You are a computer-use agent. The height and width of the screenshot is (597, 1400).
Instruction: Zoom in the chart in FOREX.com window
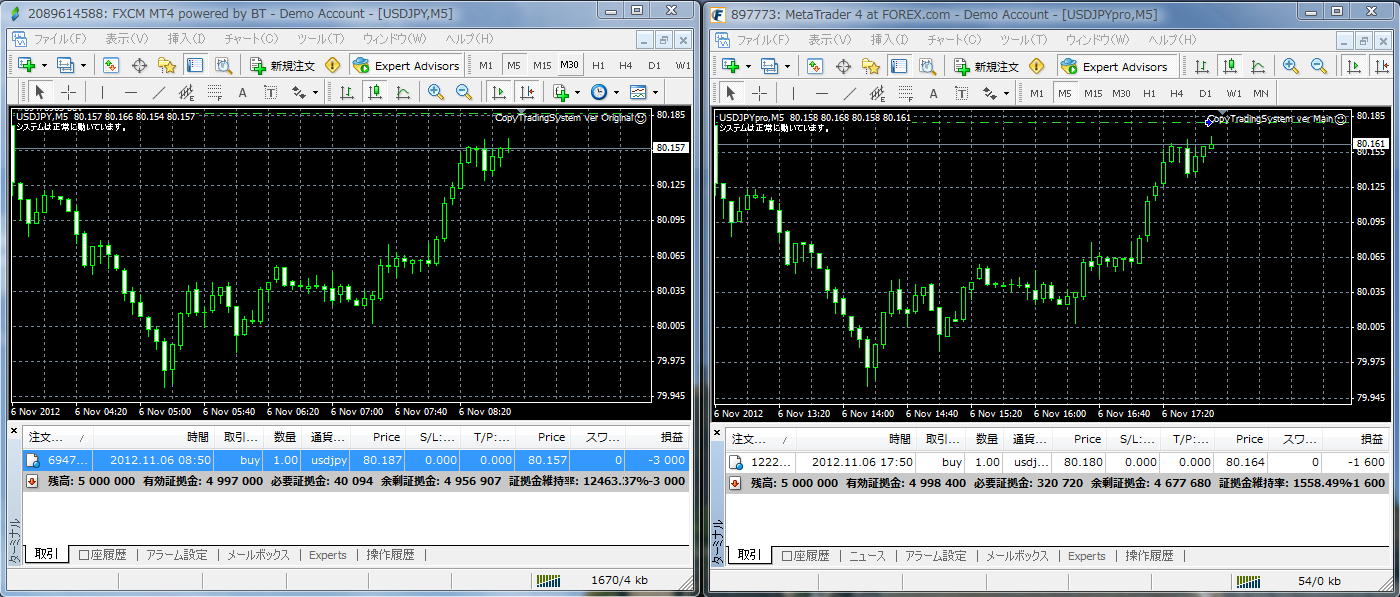1291,67
